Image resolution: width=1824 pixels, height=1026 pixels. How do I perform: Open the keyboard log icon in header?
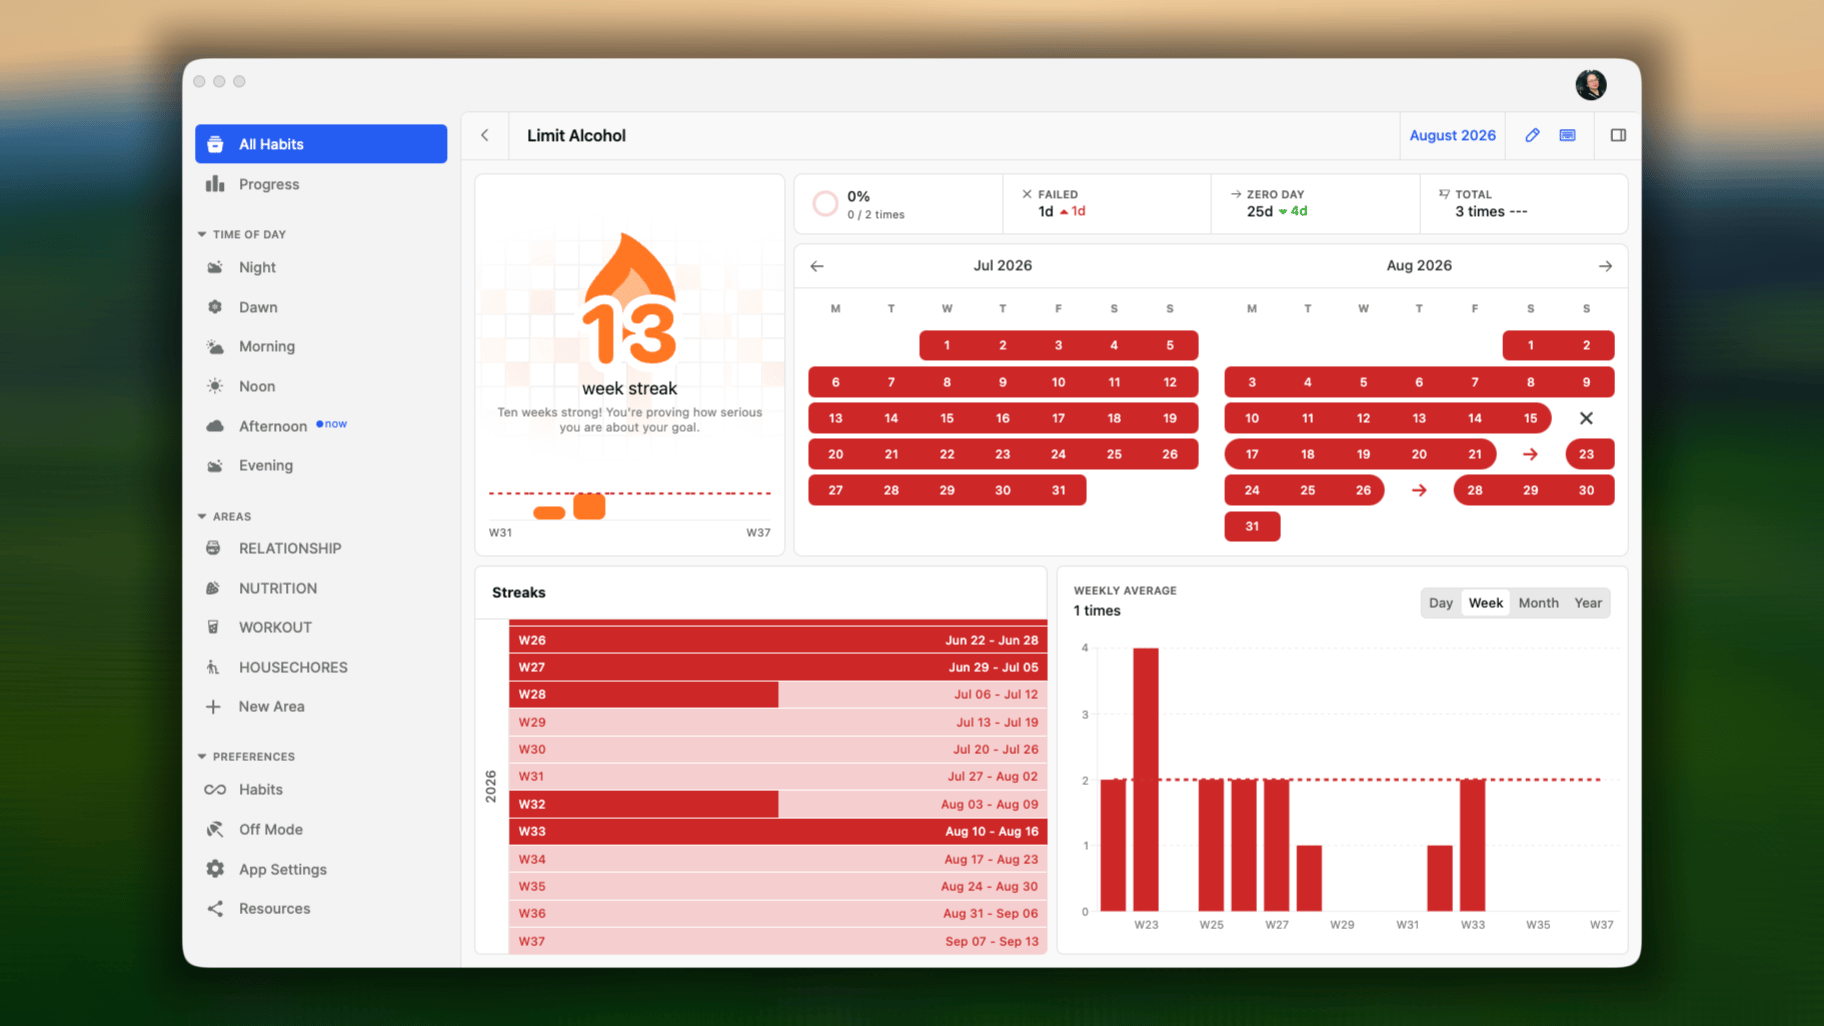click(1568, 135)
